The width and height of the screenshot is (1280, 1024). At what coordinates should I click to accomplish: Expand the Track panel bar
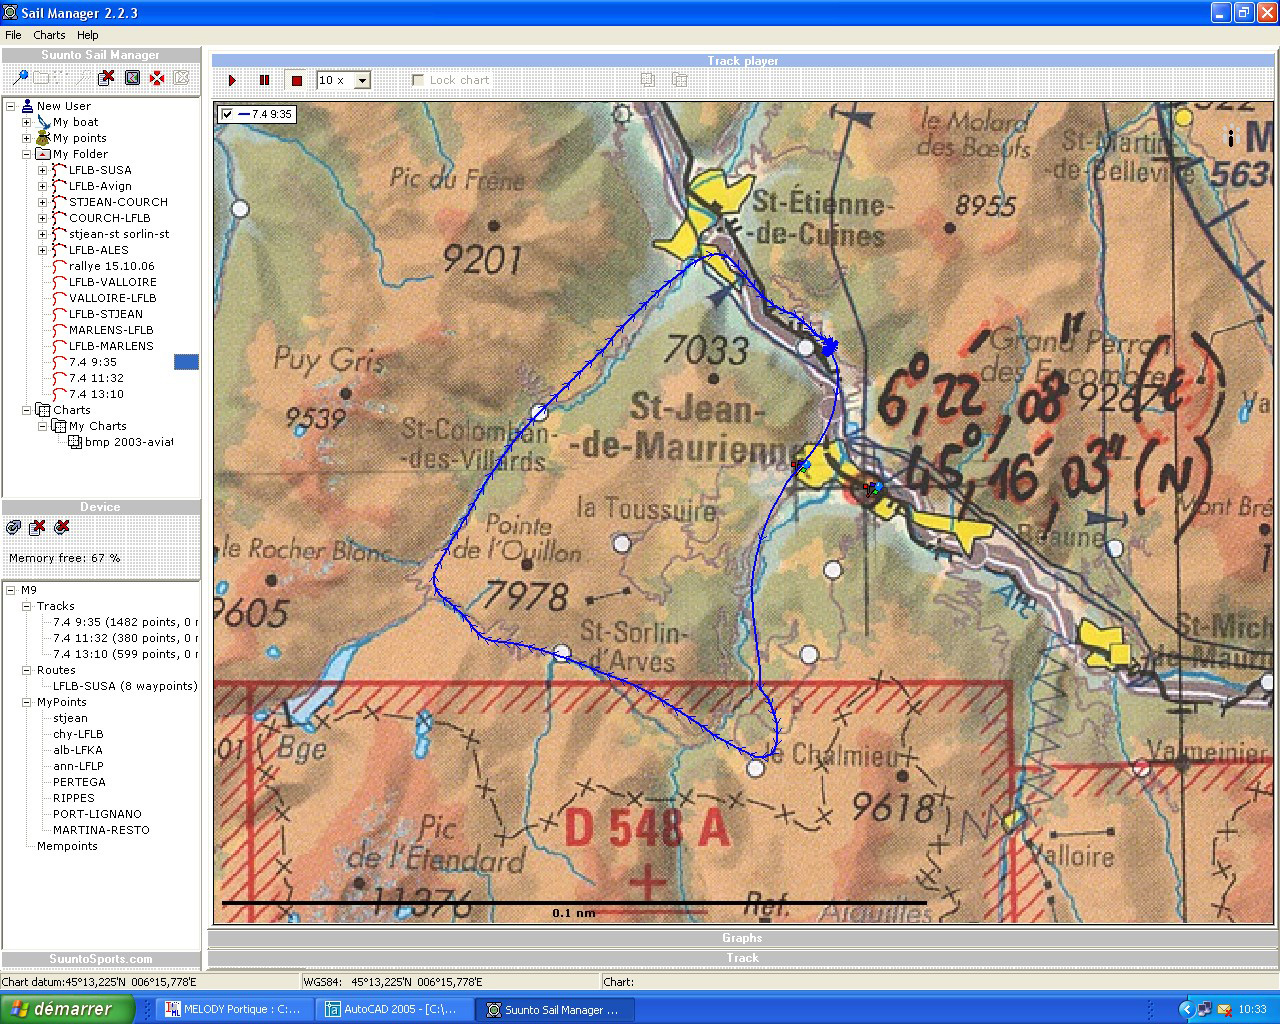742,958
